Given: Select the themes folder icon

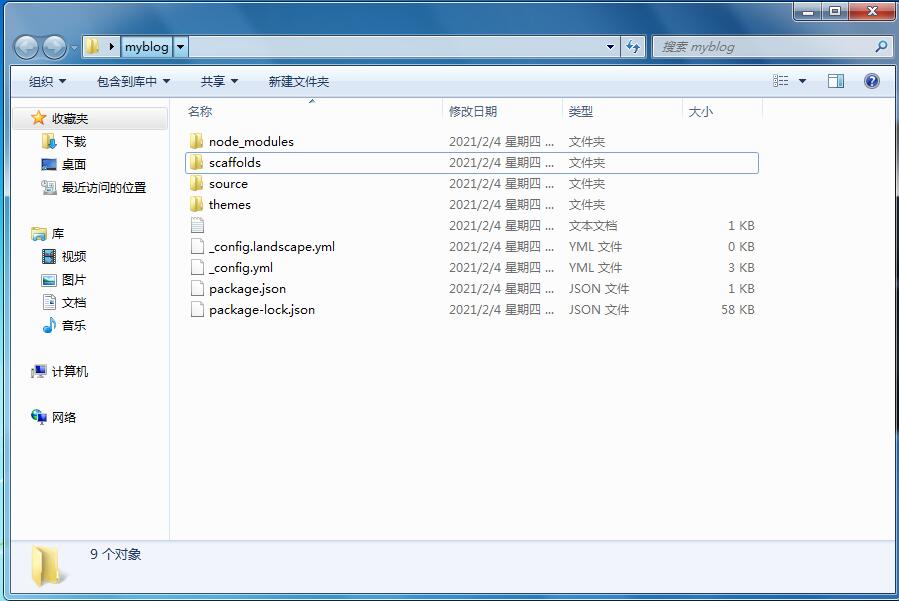Looking at the screenshot, I should (x=197, y=204).
